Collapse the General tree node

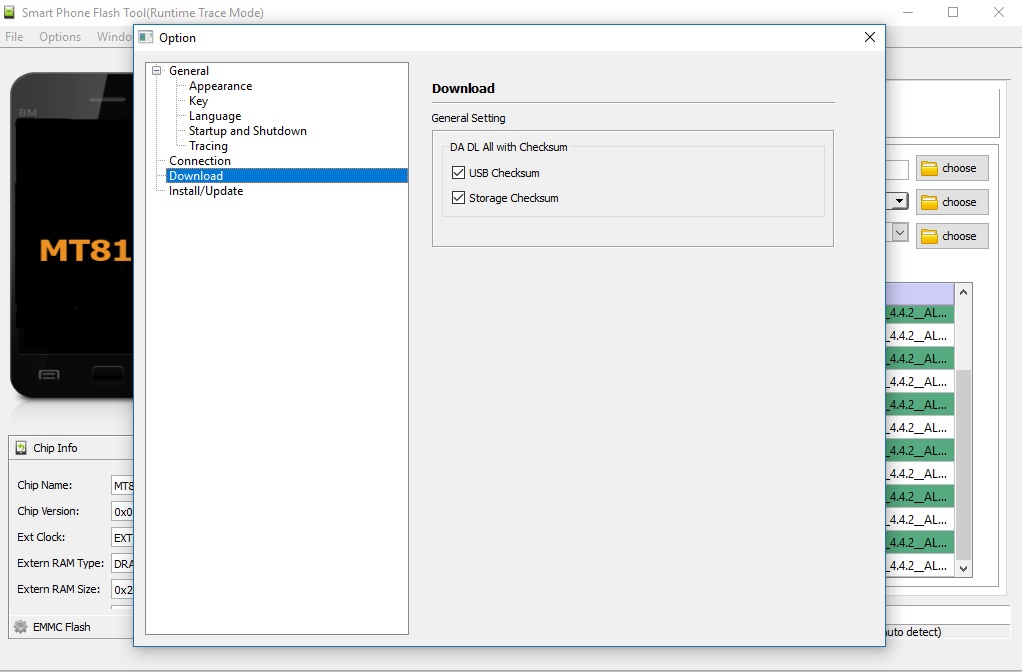coord(156,70)
